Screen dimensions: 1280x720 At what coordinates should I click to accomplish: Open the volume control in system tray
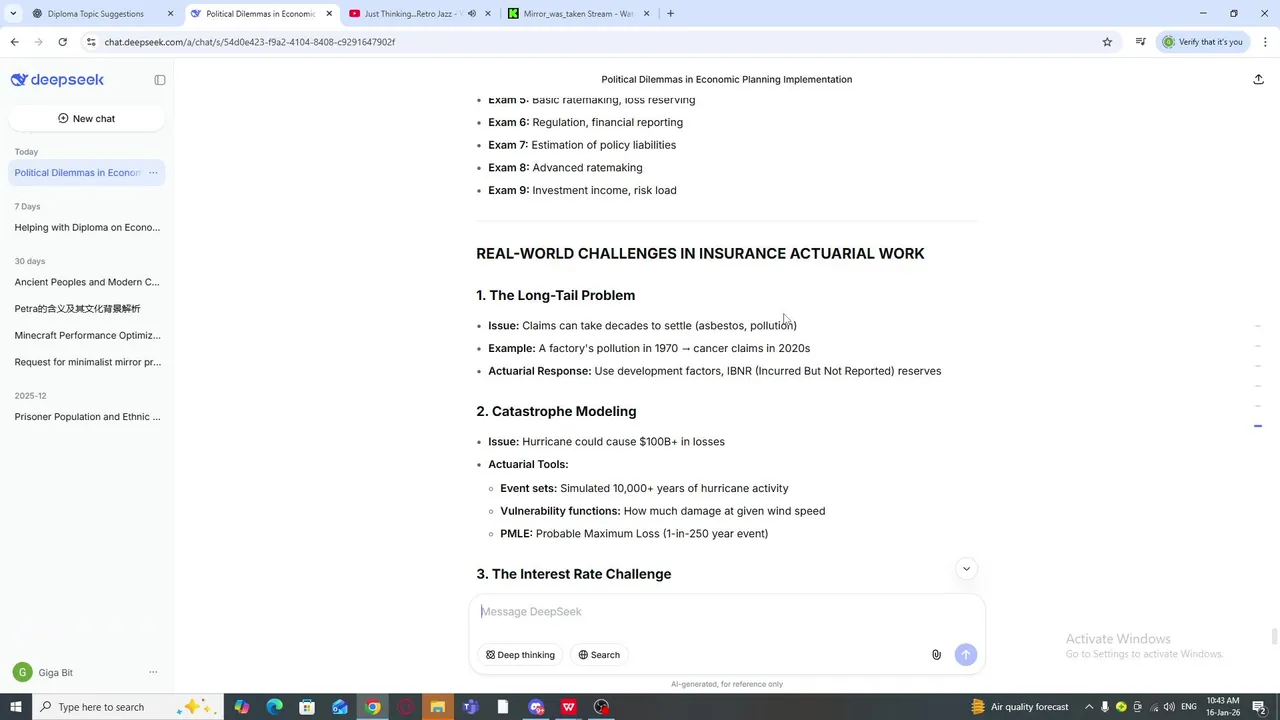(x=1169, y=707)
